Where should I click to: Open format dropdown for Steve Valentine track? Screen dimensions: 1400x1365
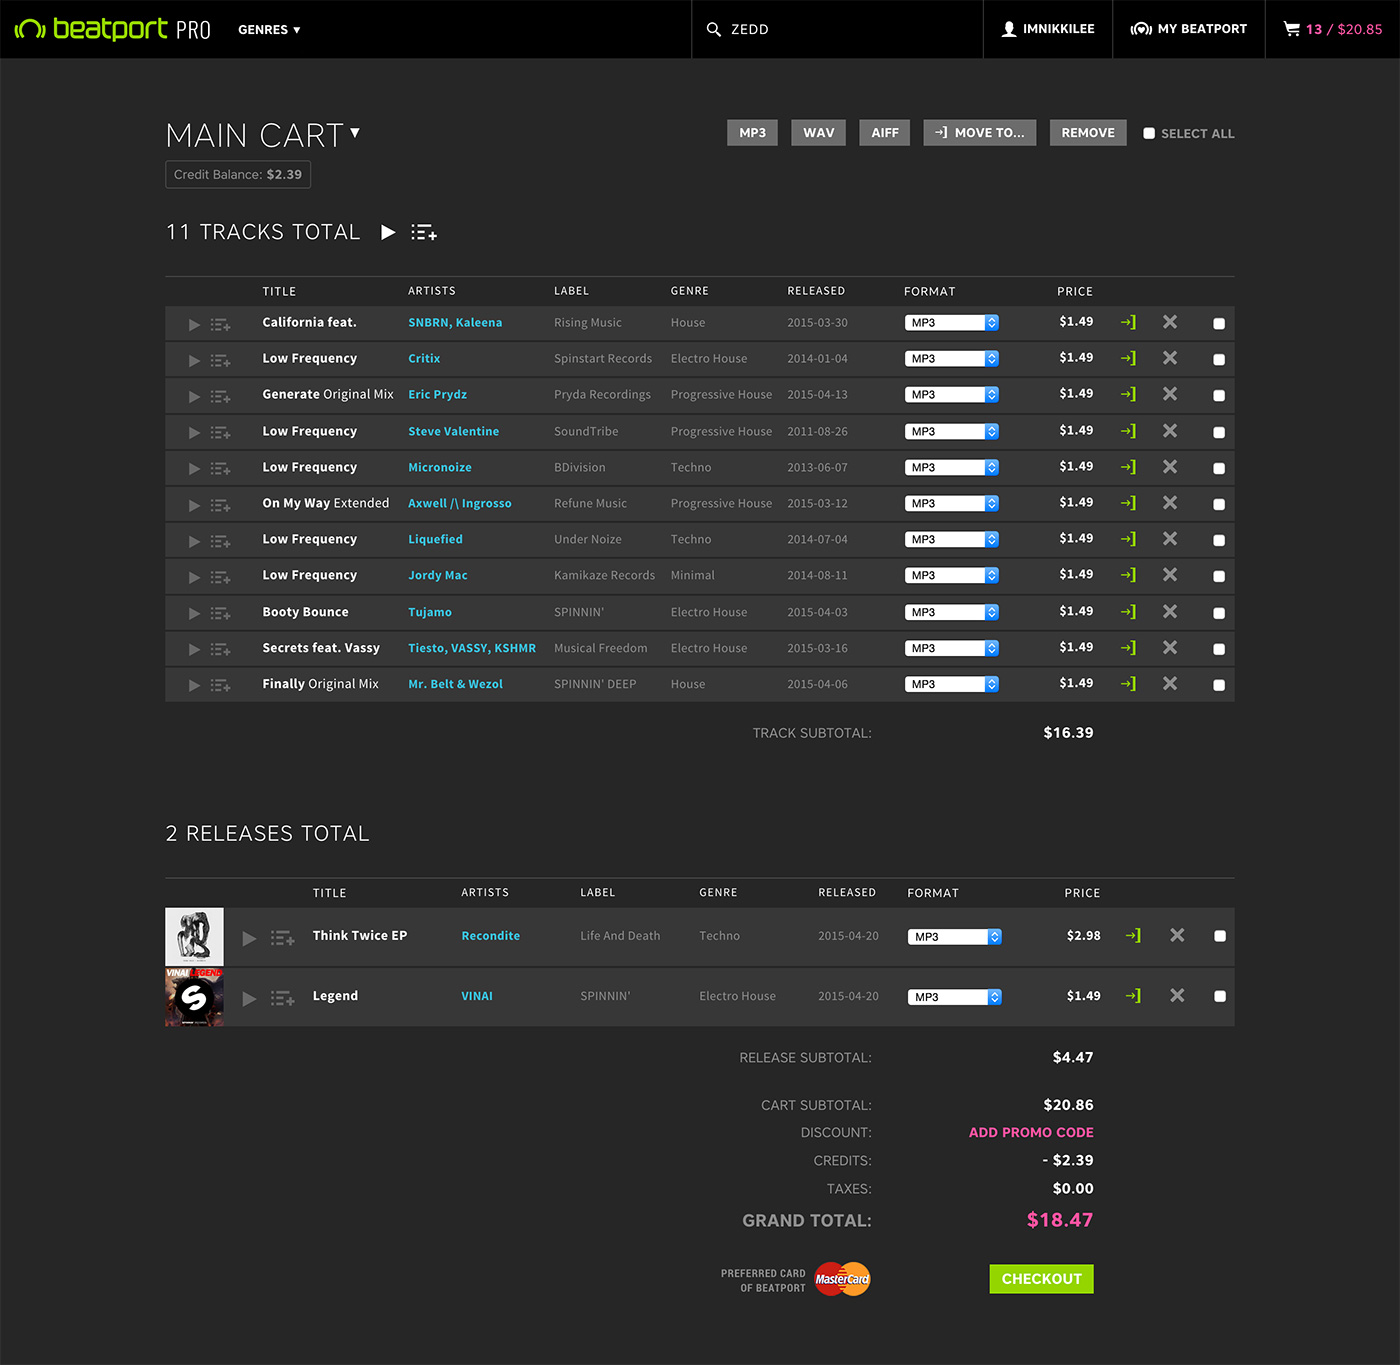(x=952, y=432)
